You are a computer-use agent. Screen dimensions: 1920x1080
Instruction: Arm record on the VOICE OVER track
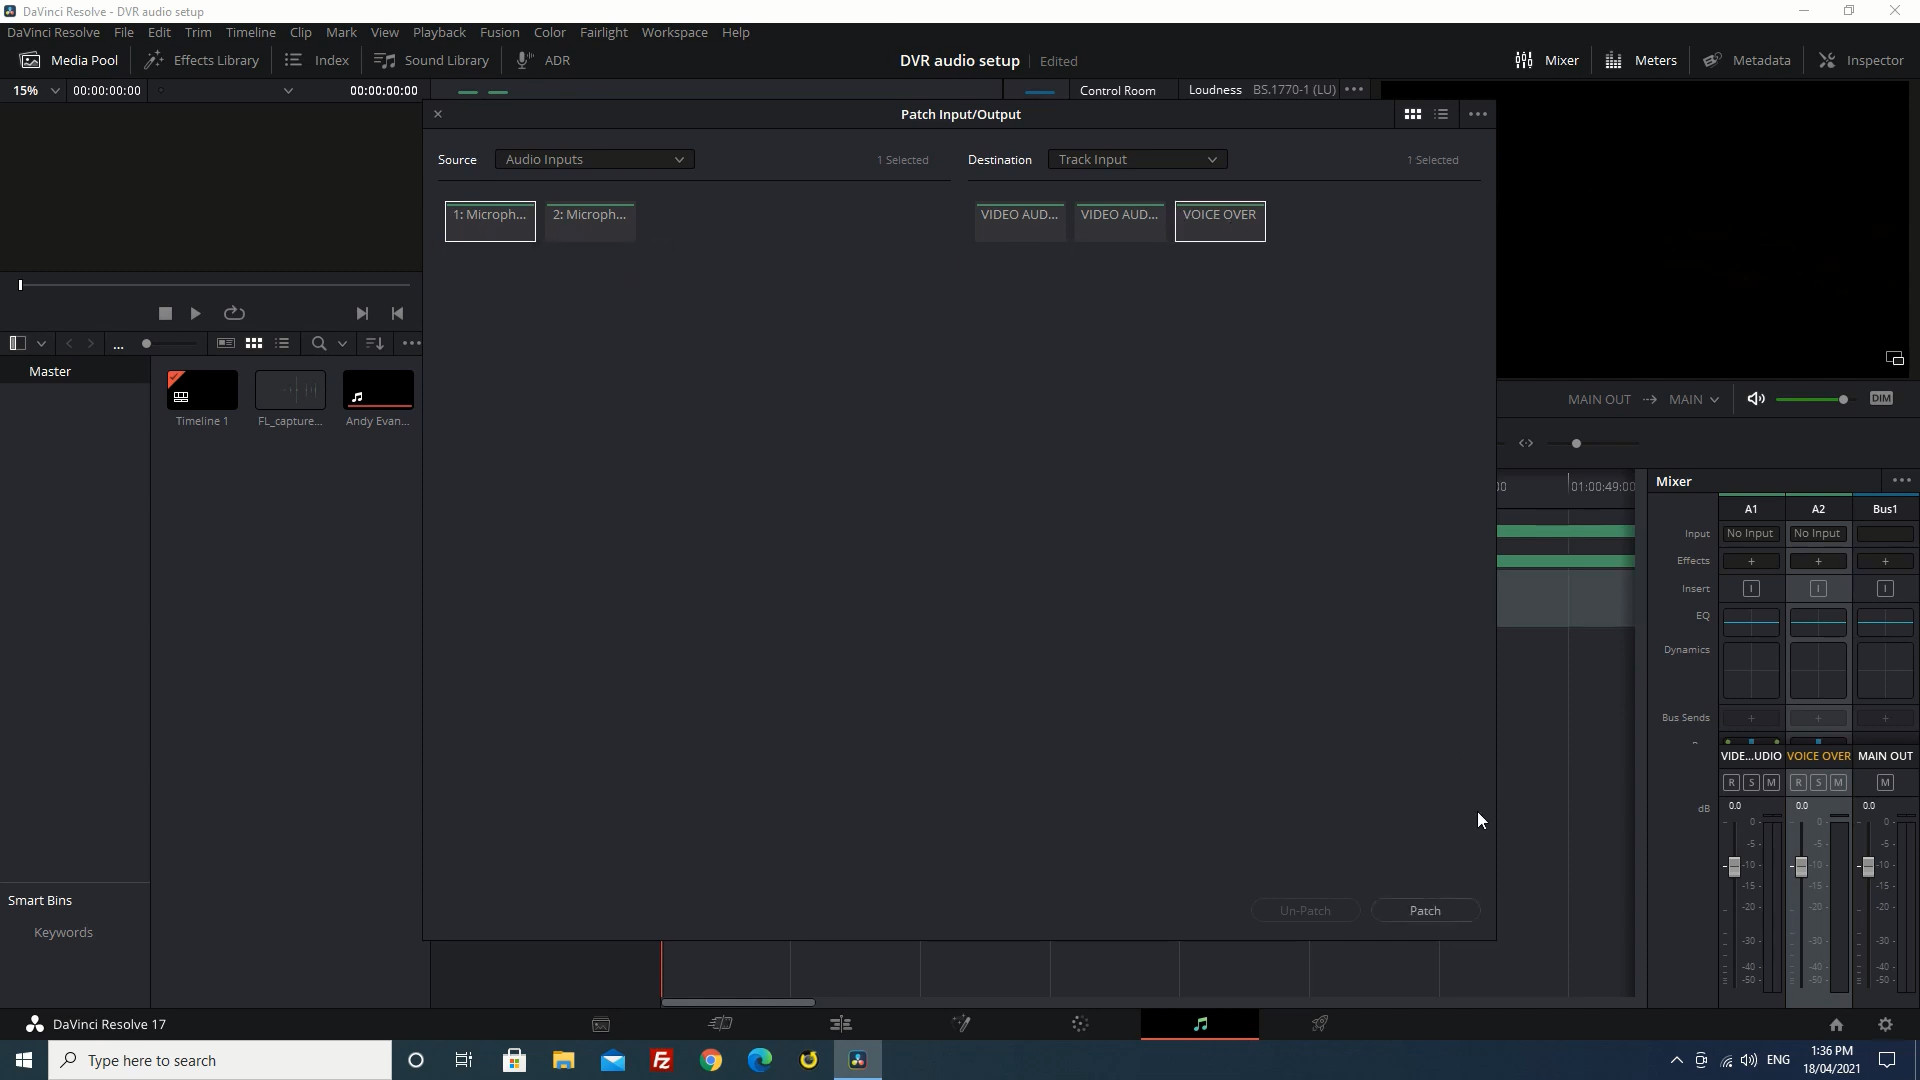coord(1797,783)
